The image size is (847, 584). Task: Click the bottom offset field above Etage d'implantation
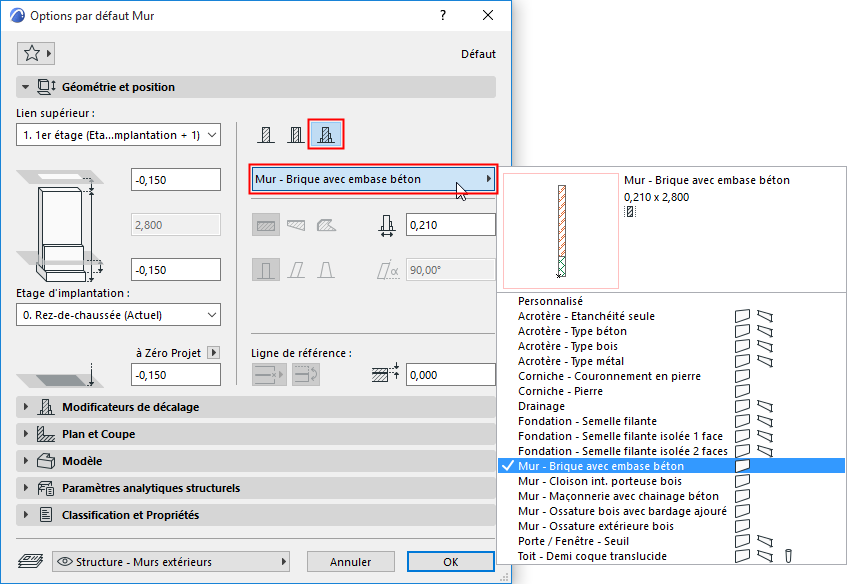coord(176,270)
